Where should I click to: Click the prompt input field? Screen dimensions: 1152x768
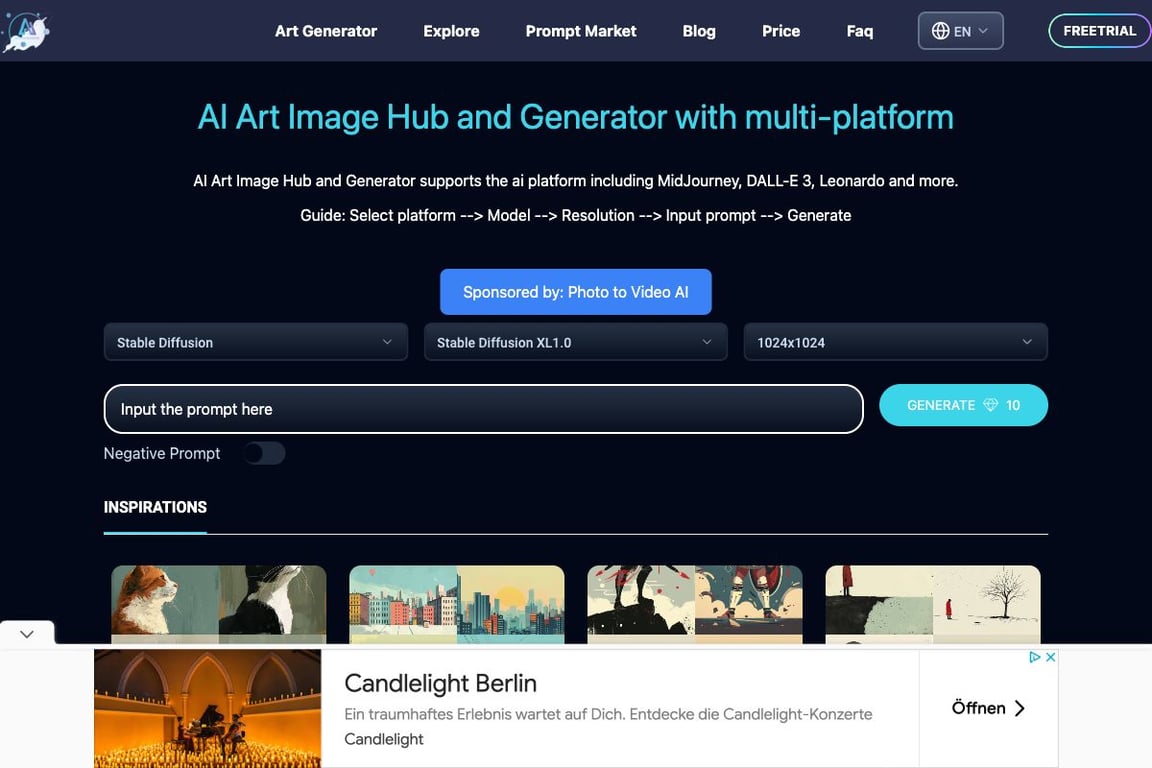point(483,409)
